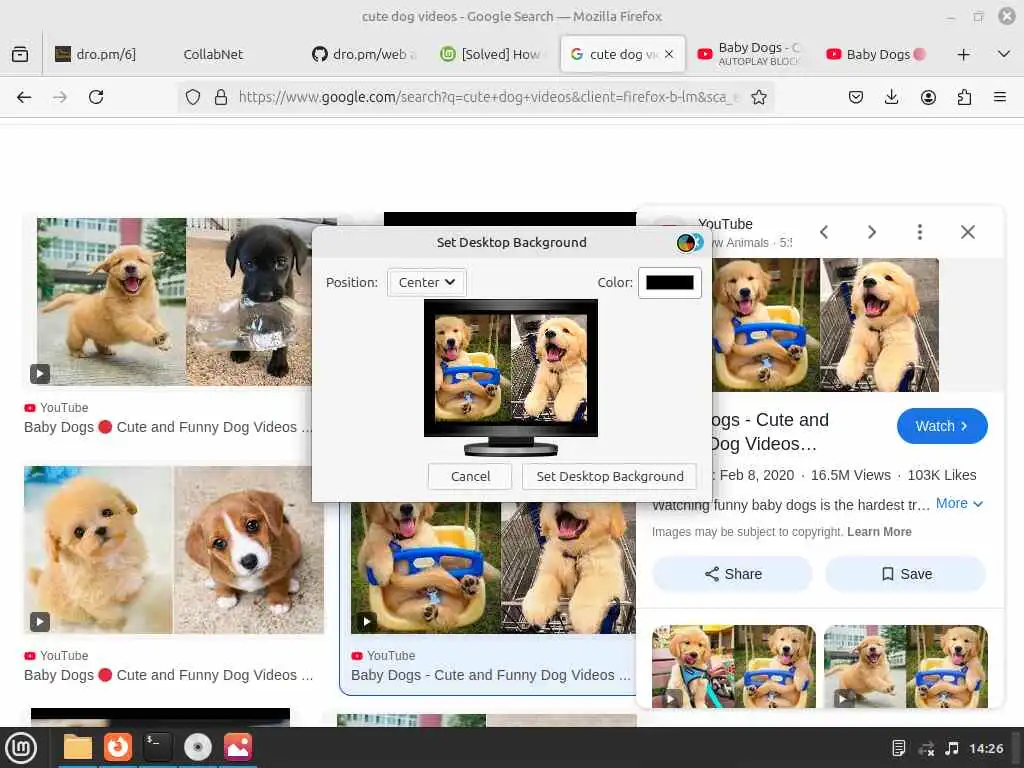Viewport: 1024px width, 768px height.
Task: Click Firefox icon in the taskbar
Action: (118, 748)
